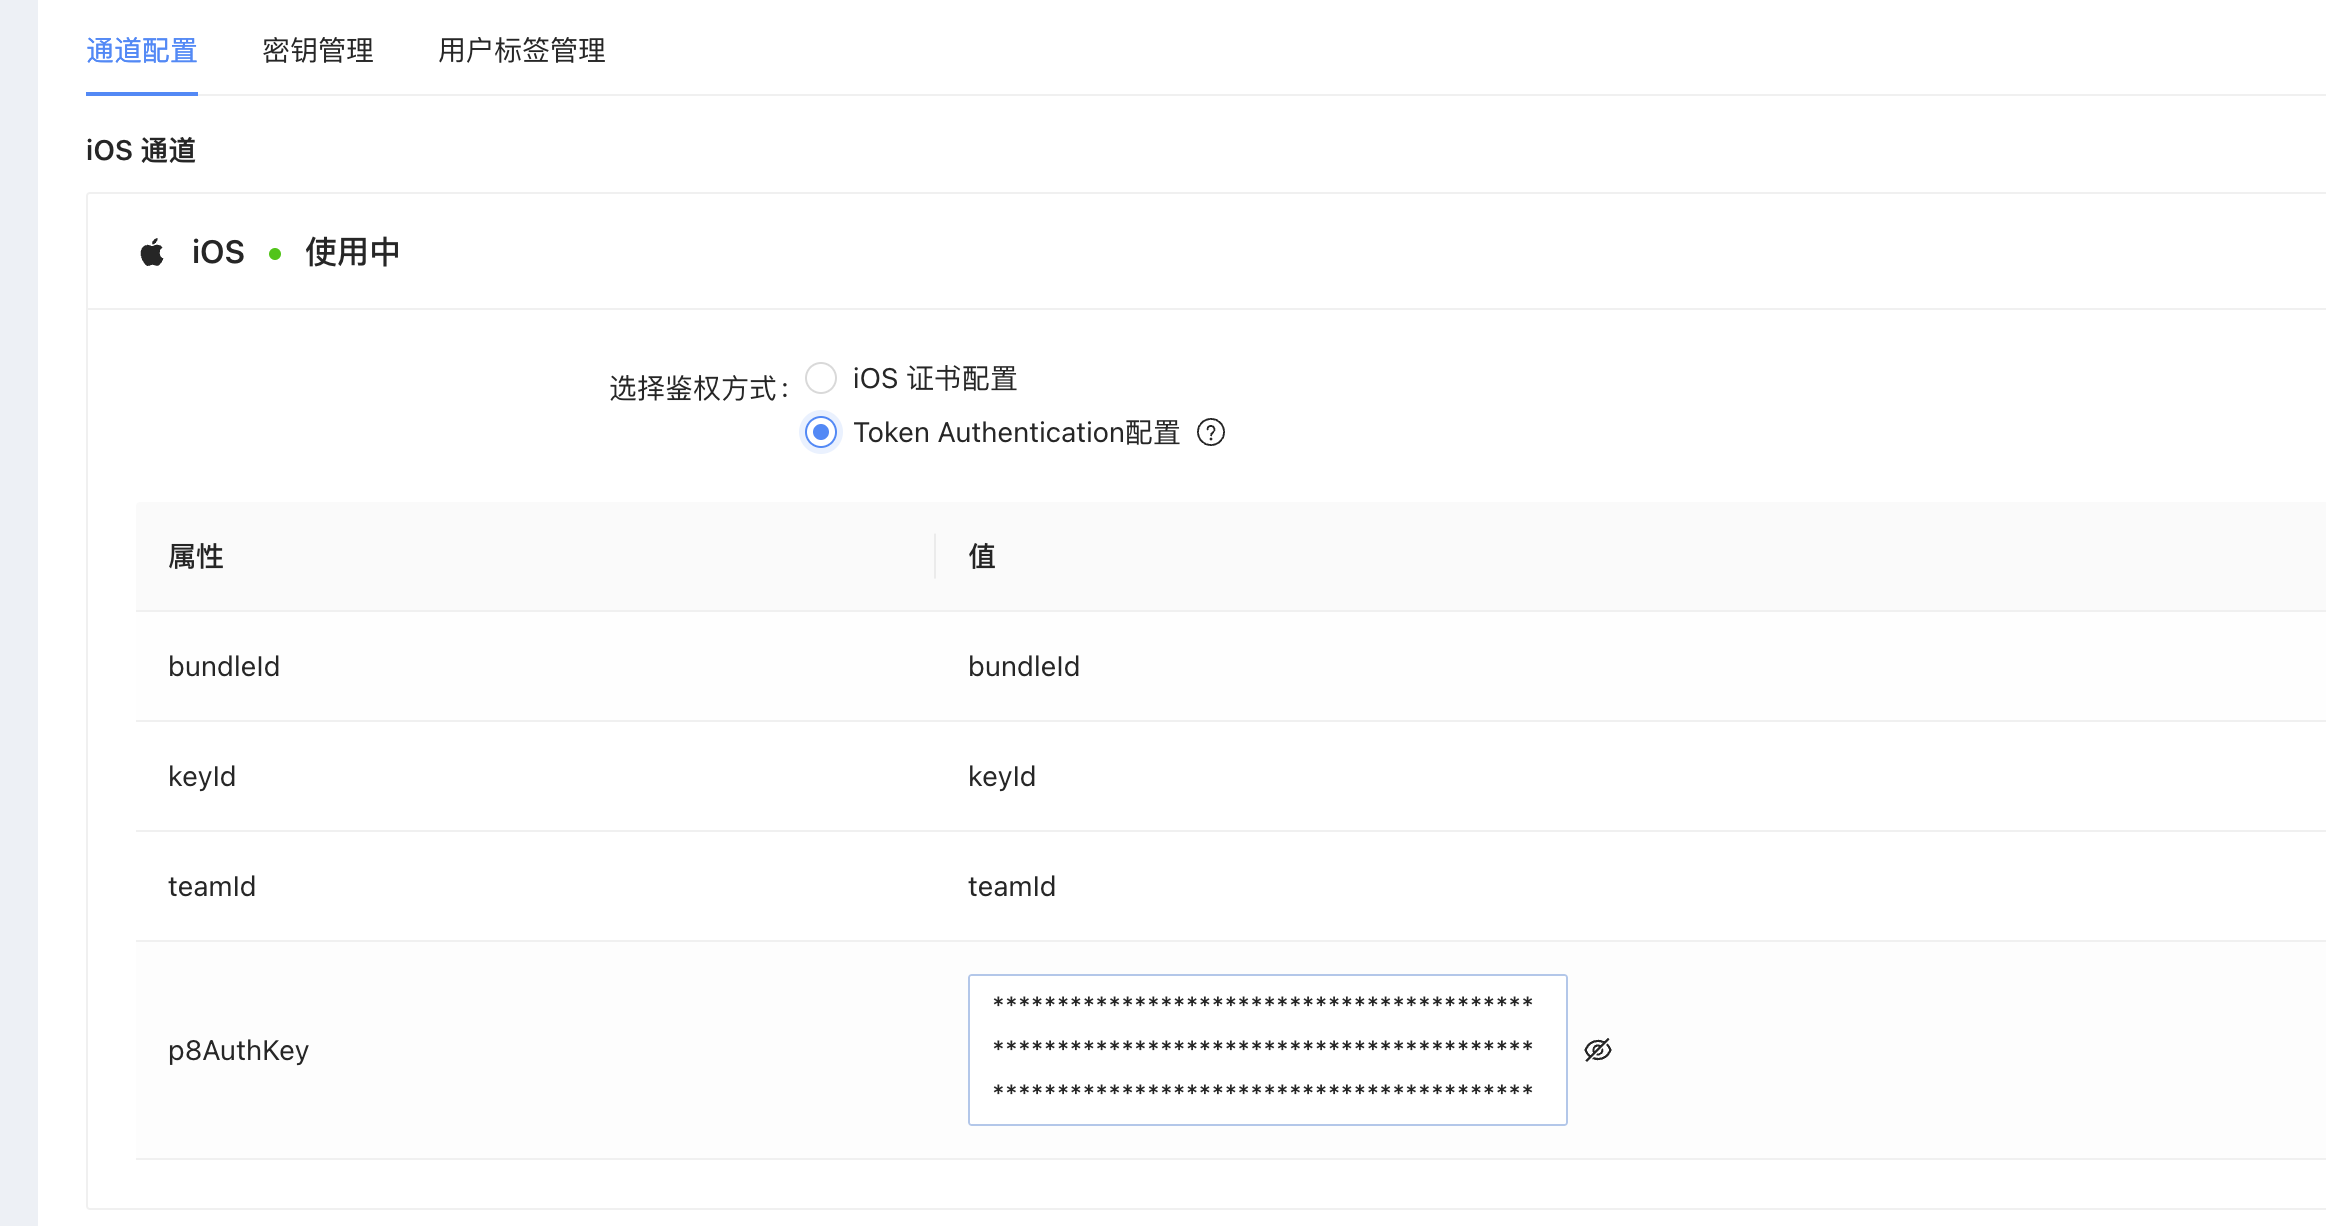Select the iOS 证书配置 radio option
The image size is (2326, 1226).
[821, 378]
